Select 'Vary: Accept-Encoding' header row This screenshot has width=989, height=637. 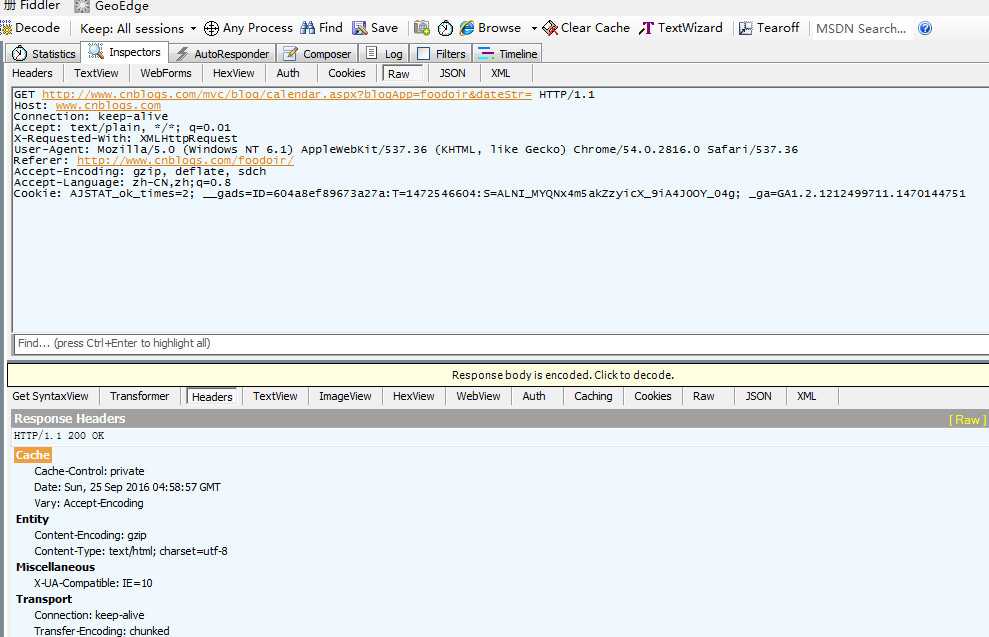coord(89,503)
